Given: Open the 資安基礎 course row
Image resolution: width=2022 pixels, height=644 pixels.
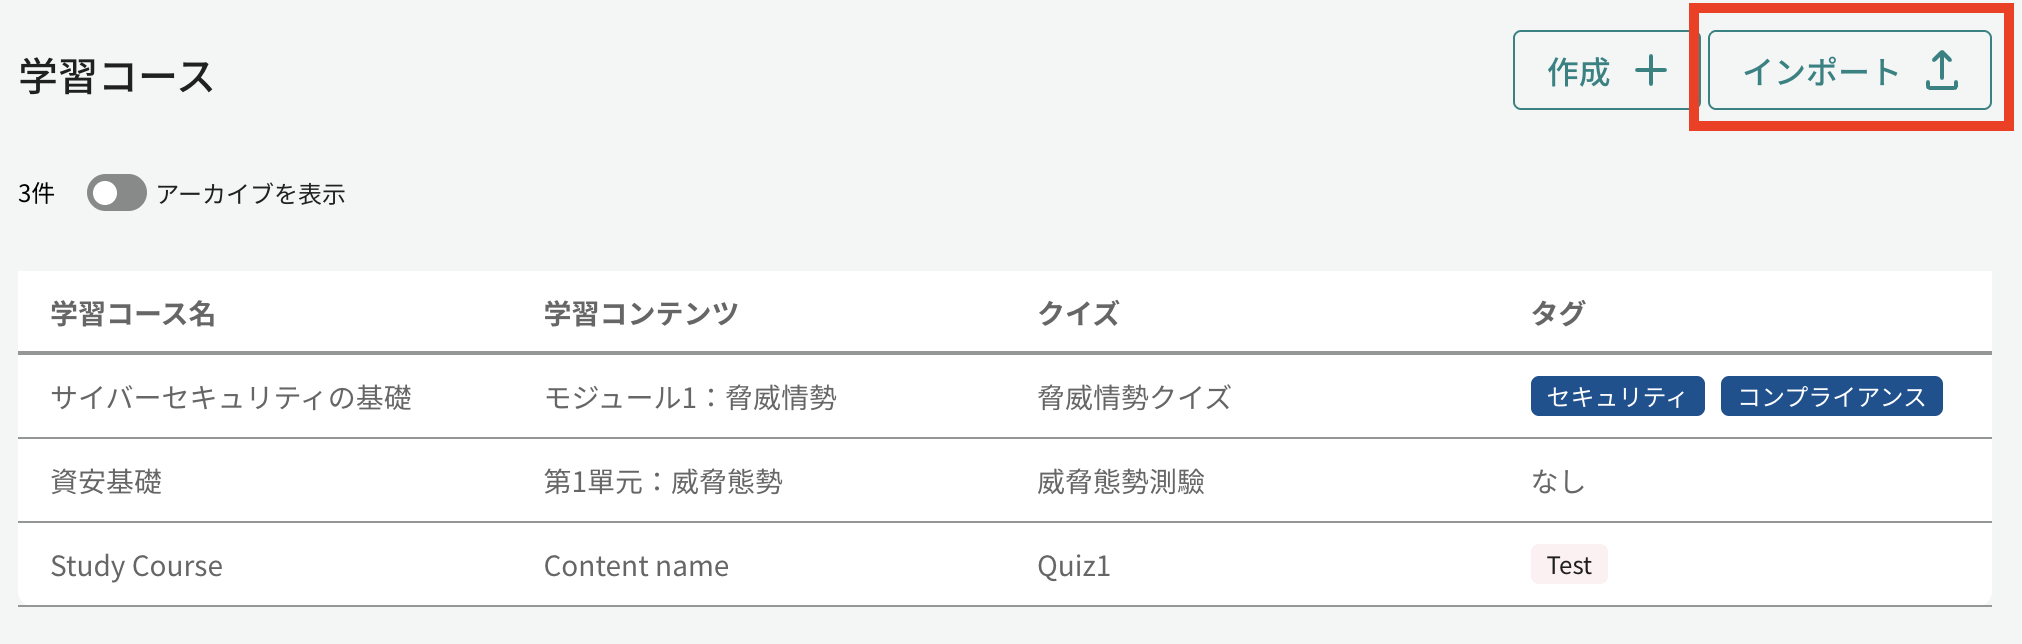Looking at the screenshot, I should click(x=1005, y=481).
